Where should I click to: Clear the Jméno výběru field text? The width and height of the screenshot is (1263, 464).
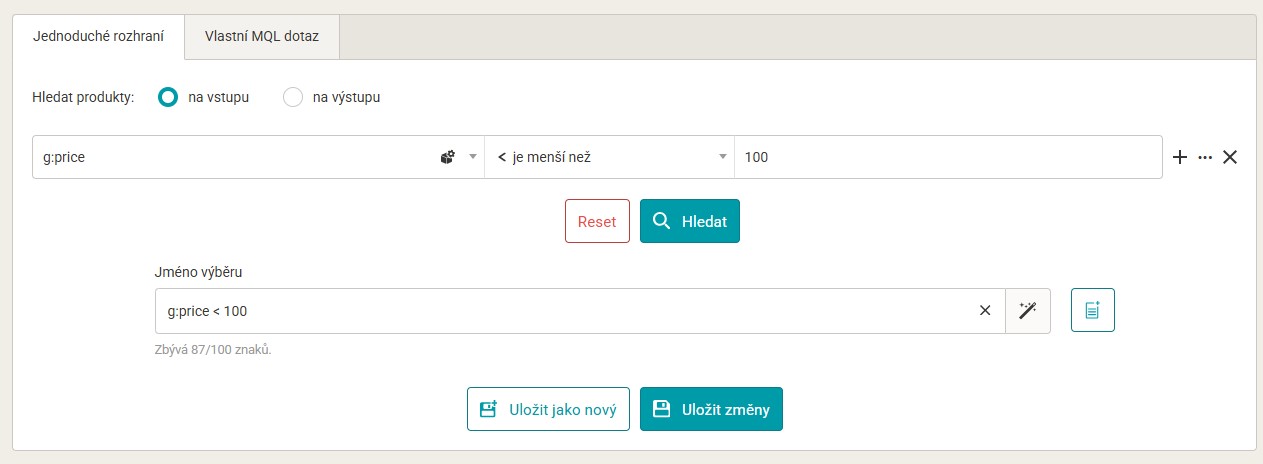(x=985, y=311)
